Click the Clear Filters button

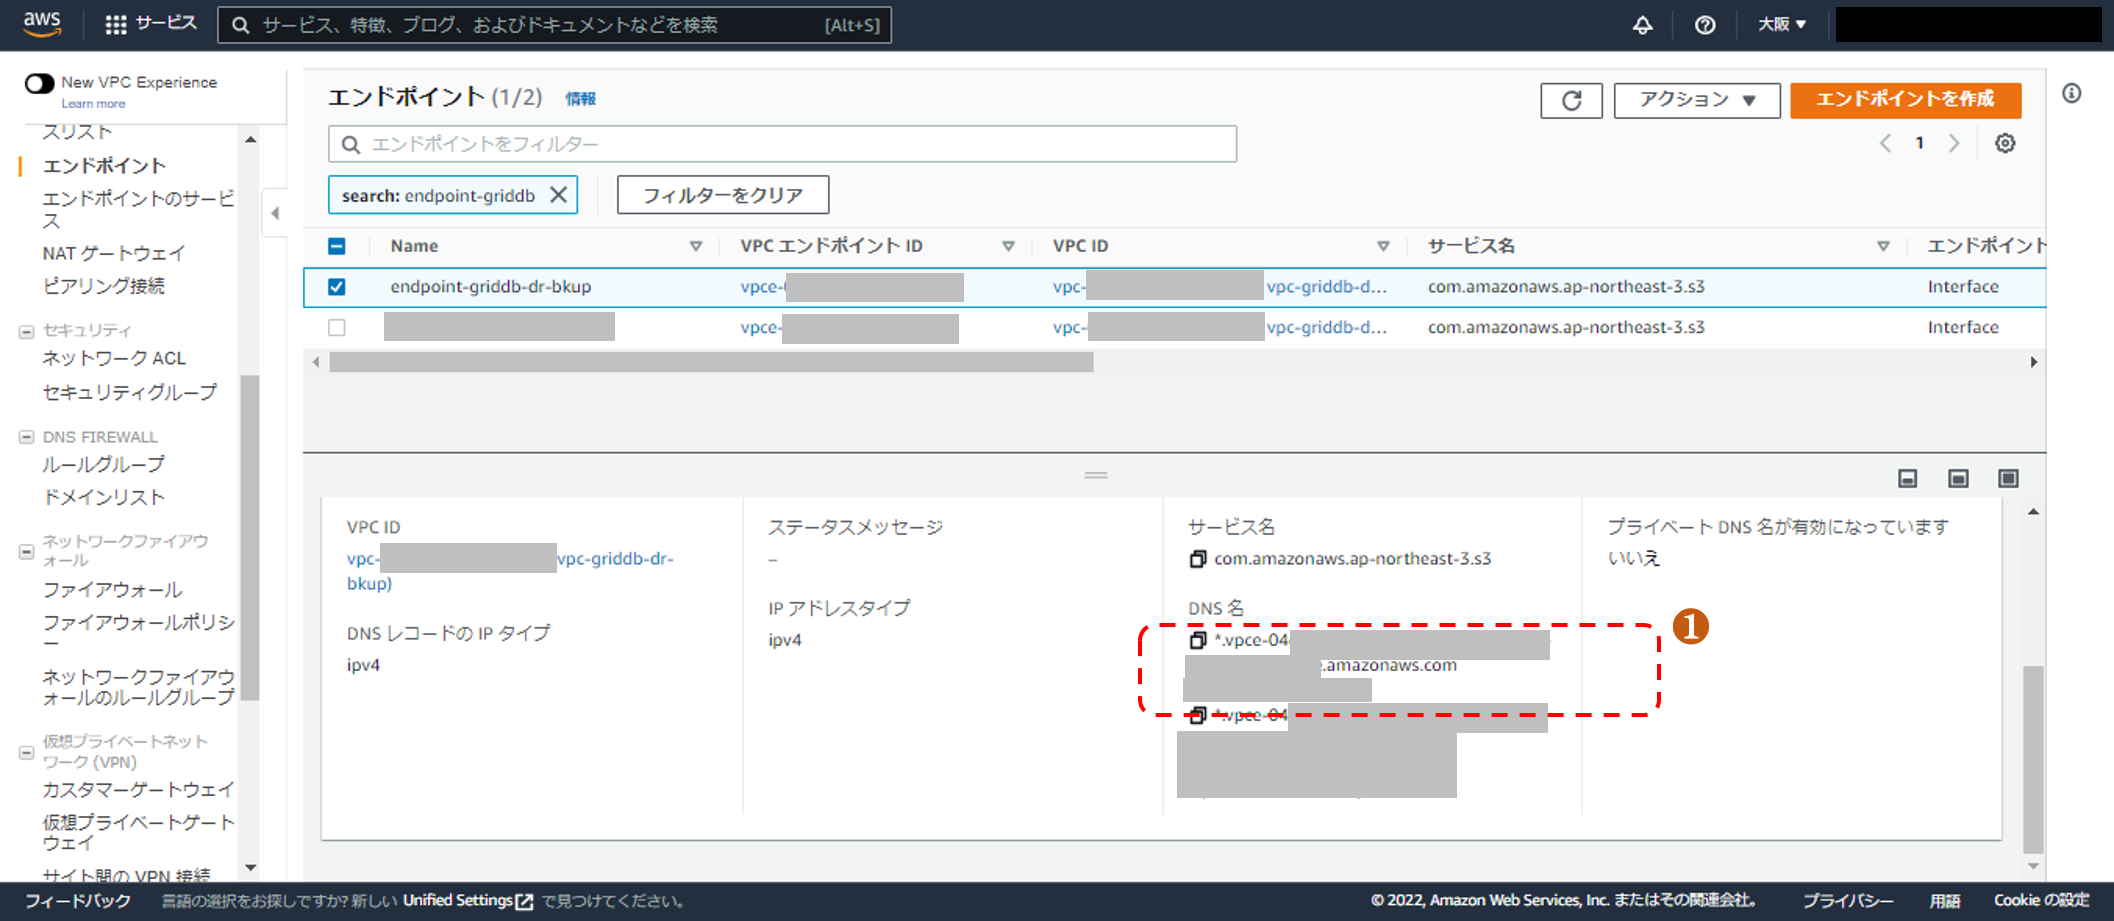pyautogui.click(x=722, y=195)
